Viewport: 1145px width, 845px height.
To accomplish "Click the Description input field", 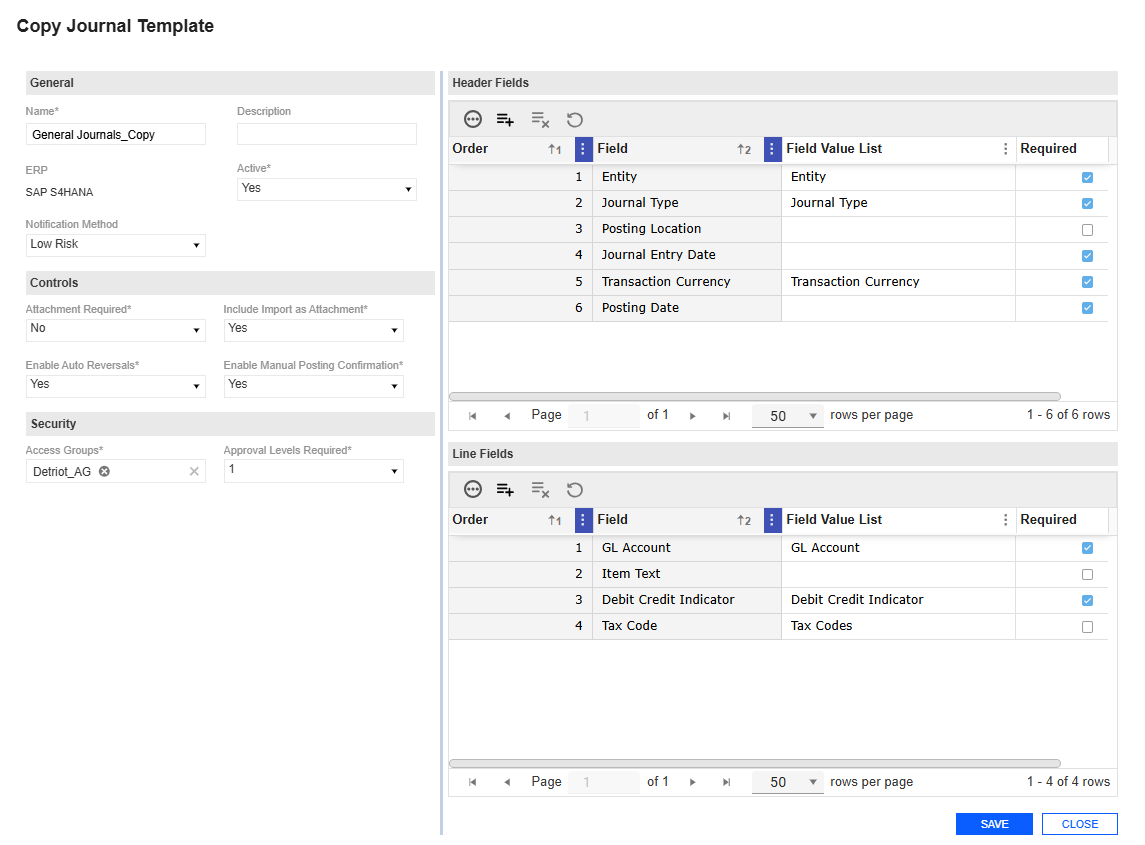I will click(x=326, y=134).
